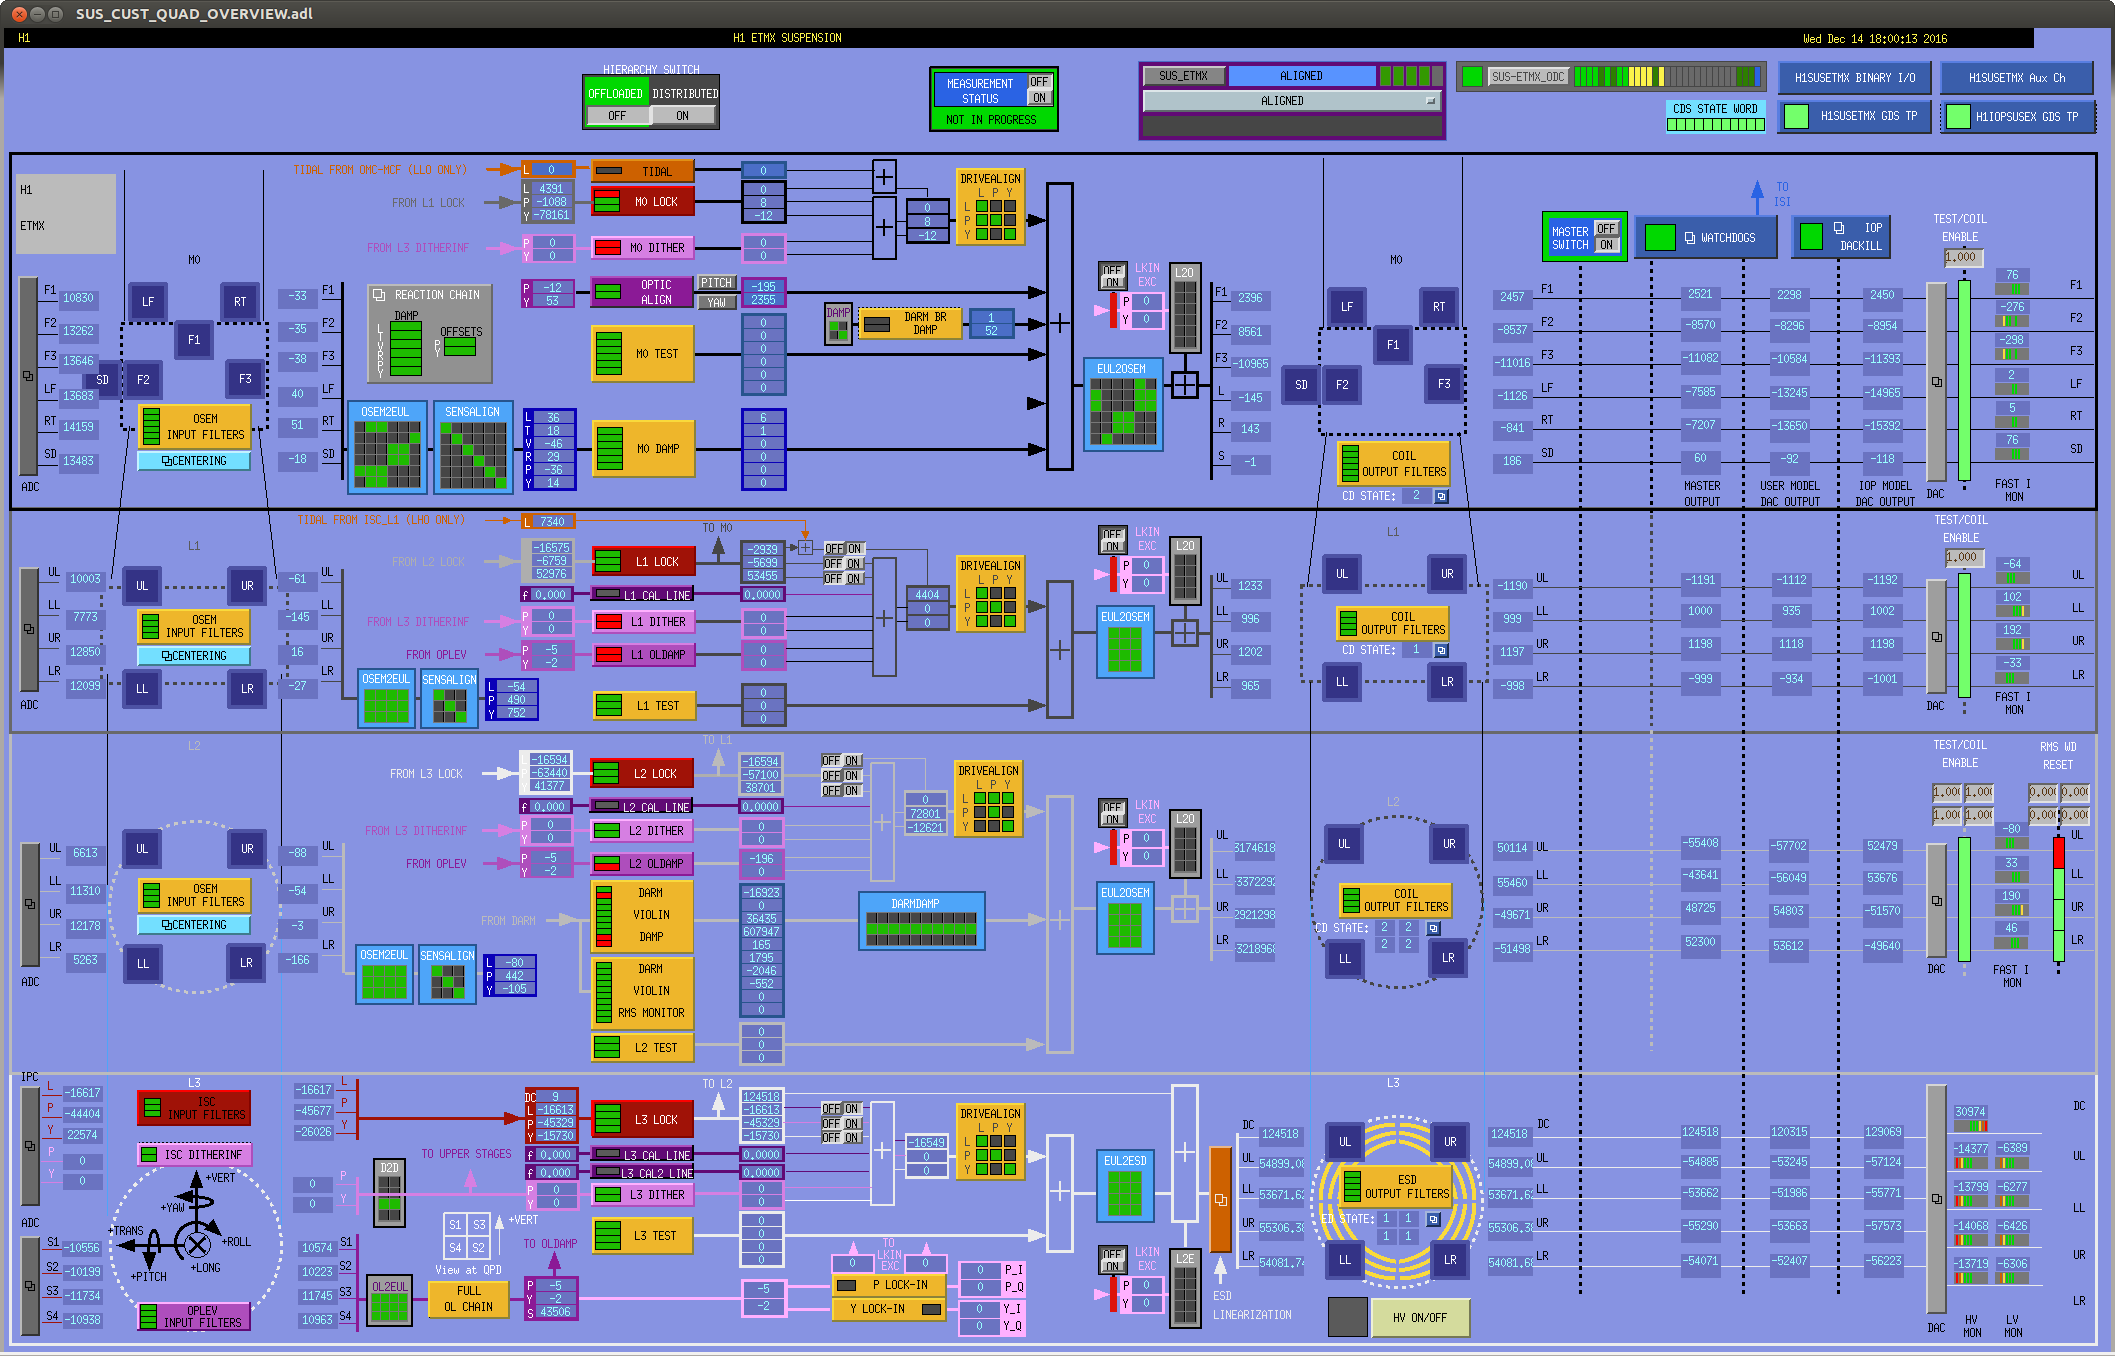Screen dimensions: 2115x1356
Task: Open the L3 ES STATE related display
Action: pyautogui.click(x=1434, y=1219)
